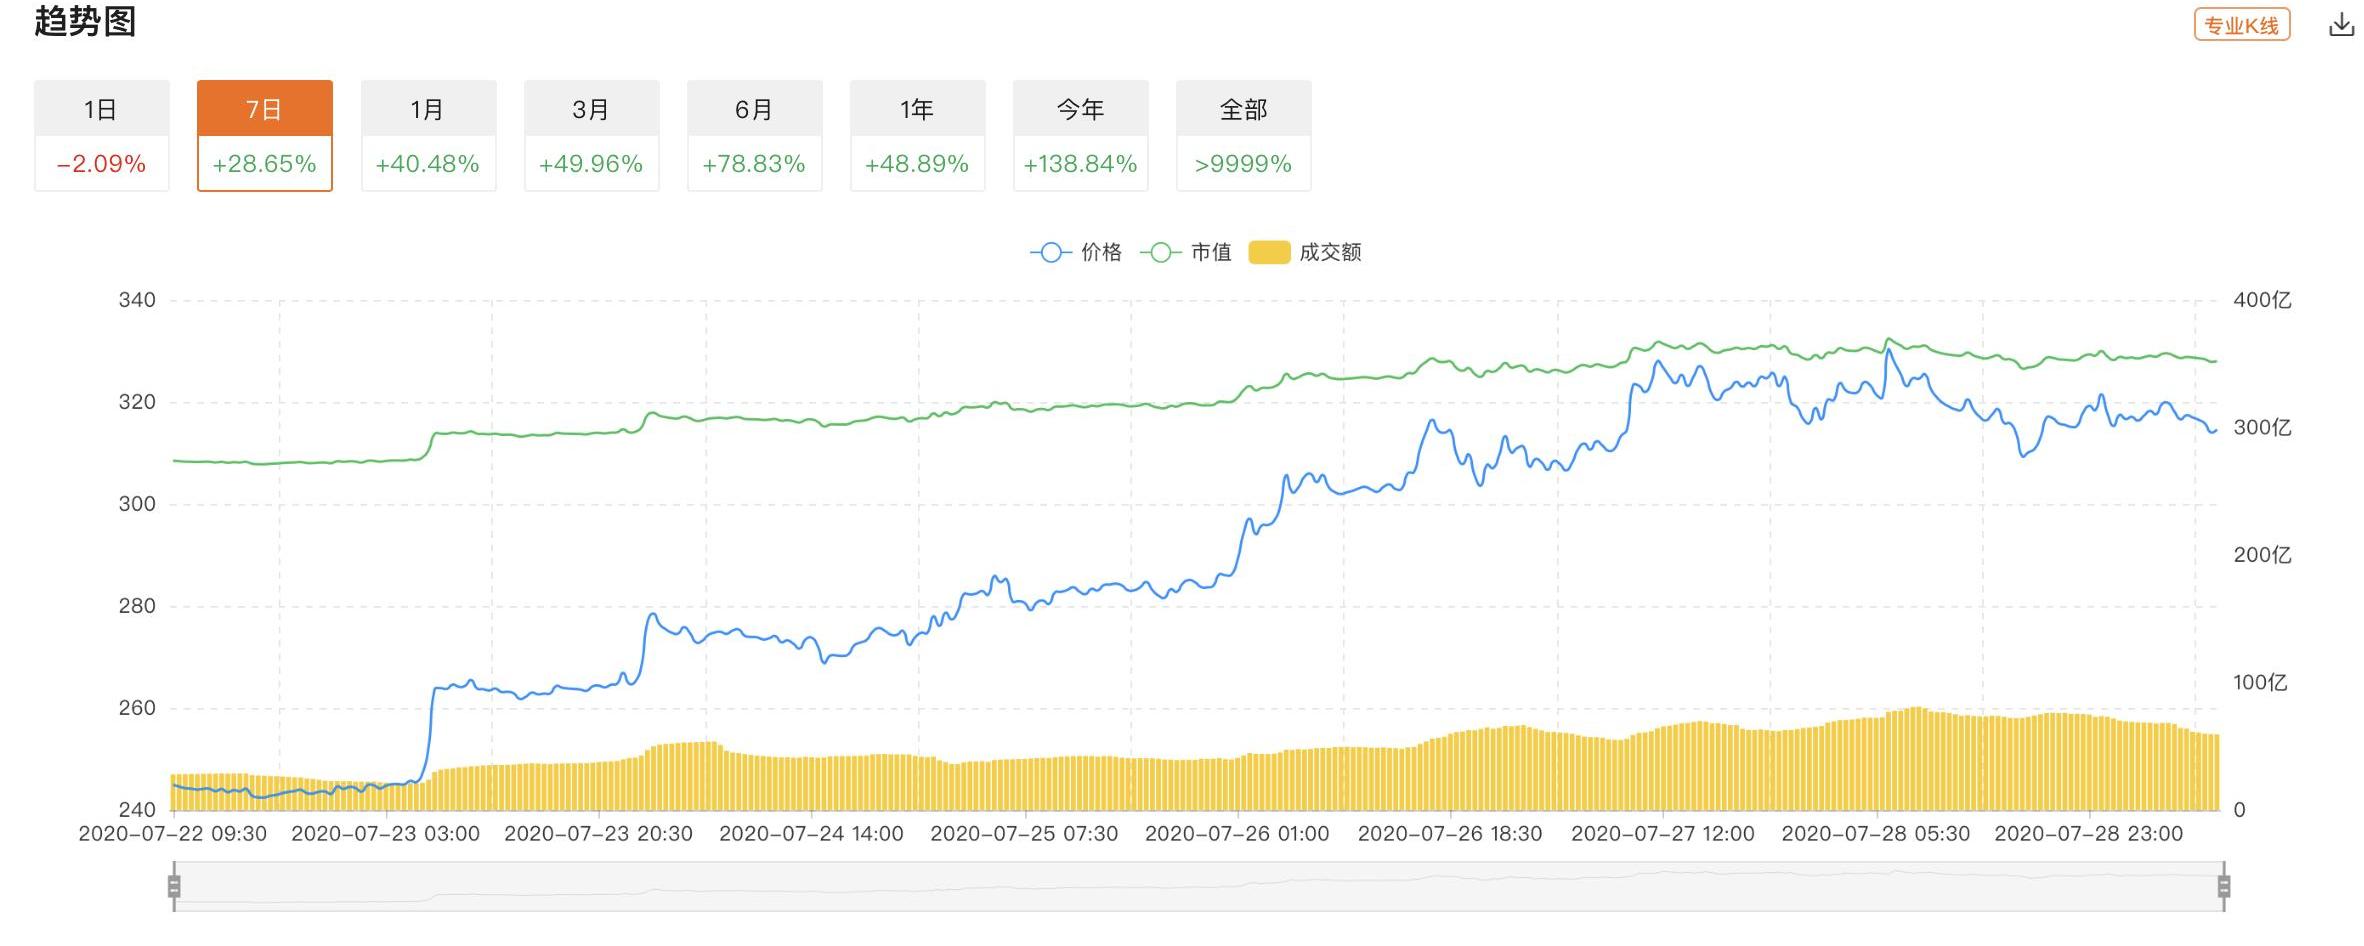Select the 今年 year-to-date tab
2364x946 pixels.
[1080, 135]
